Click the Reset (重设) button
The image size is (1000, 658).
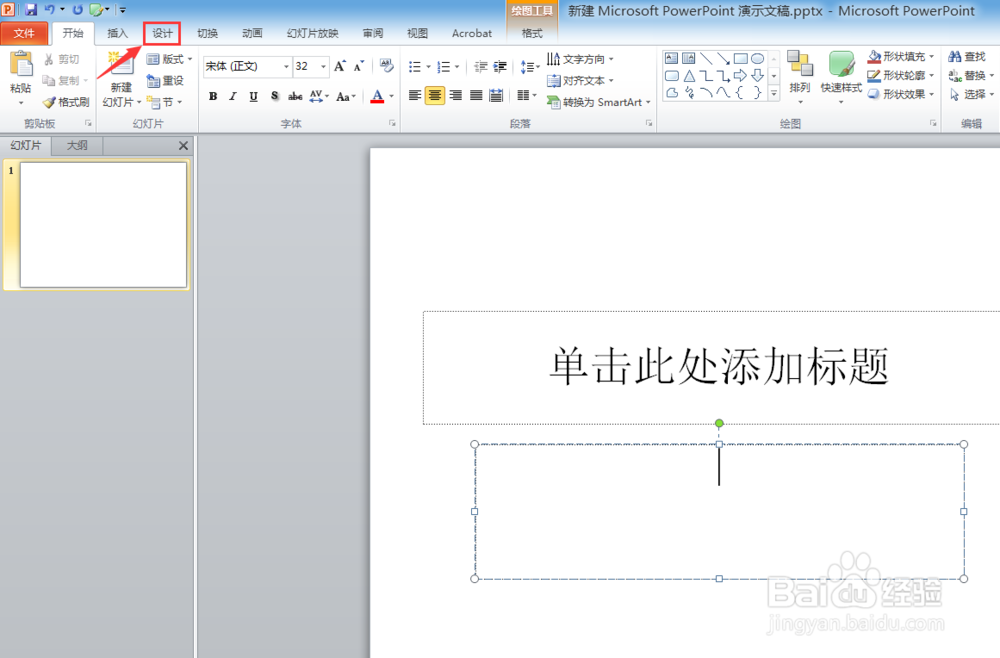coord(165,81)
